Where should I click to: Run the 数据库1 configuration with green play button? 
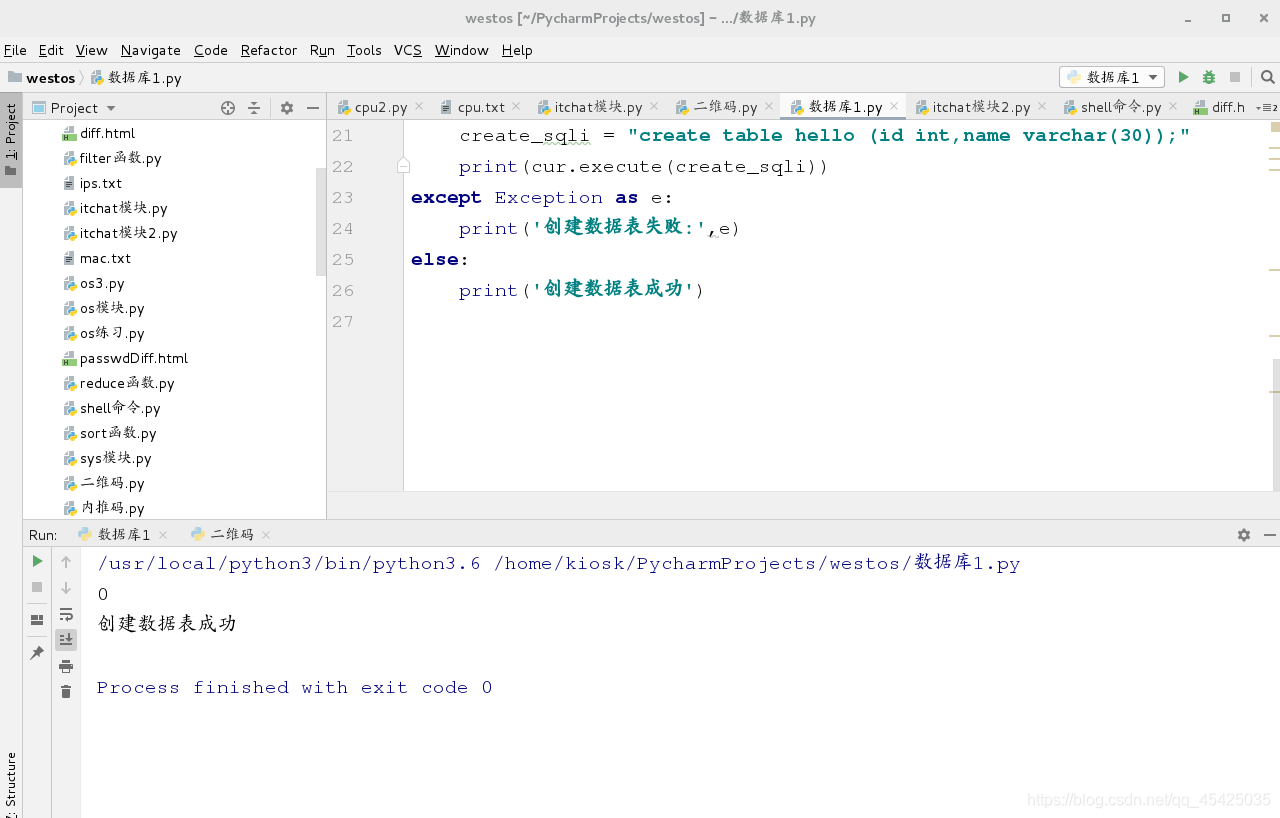[x=1183, y=77]
